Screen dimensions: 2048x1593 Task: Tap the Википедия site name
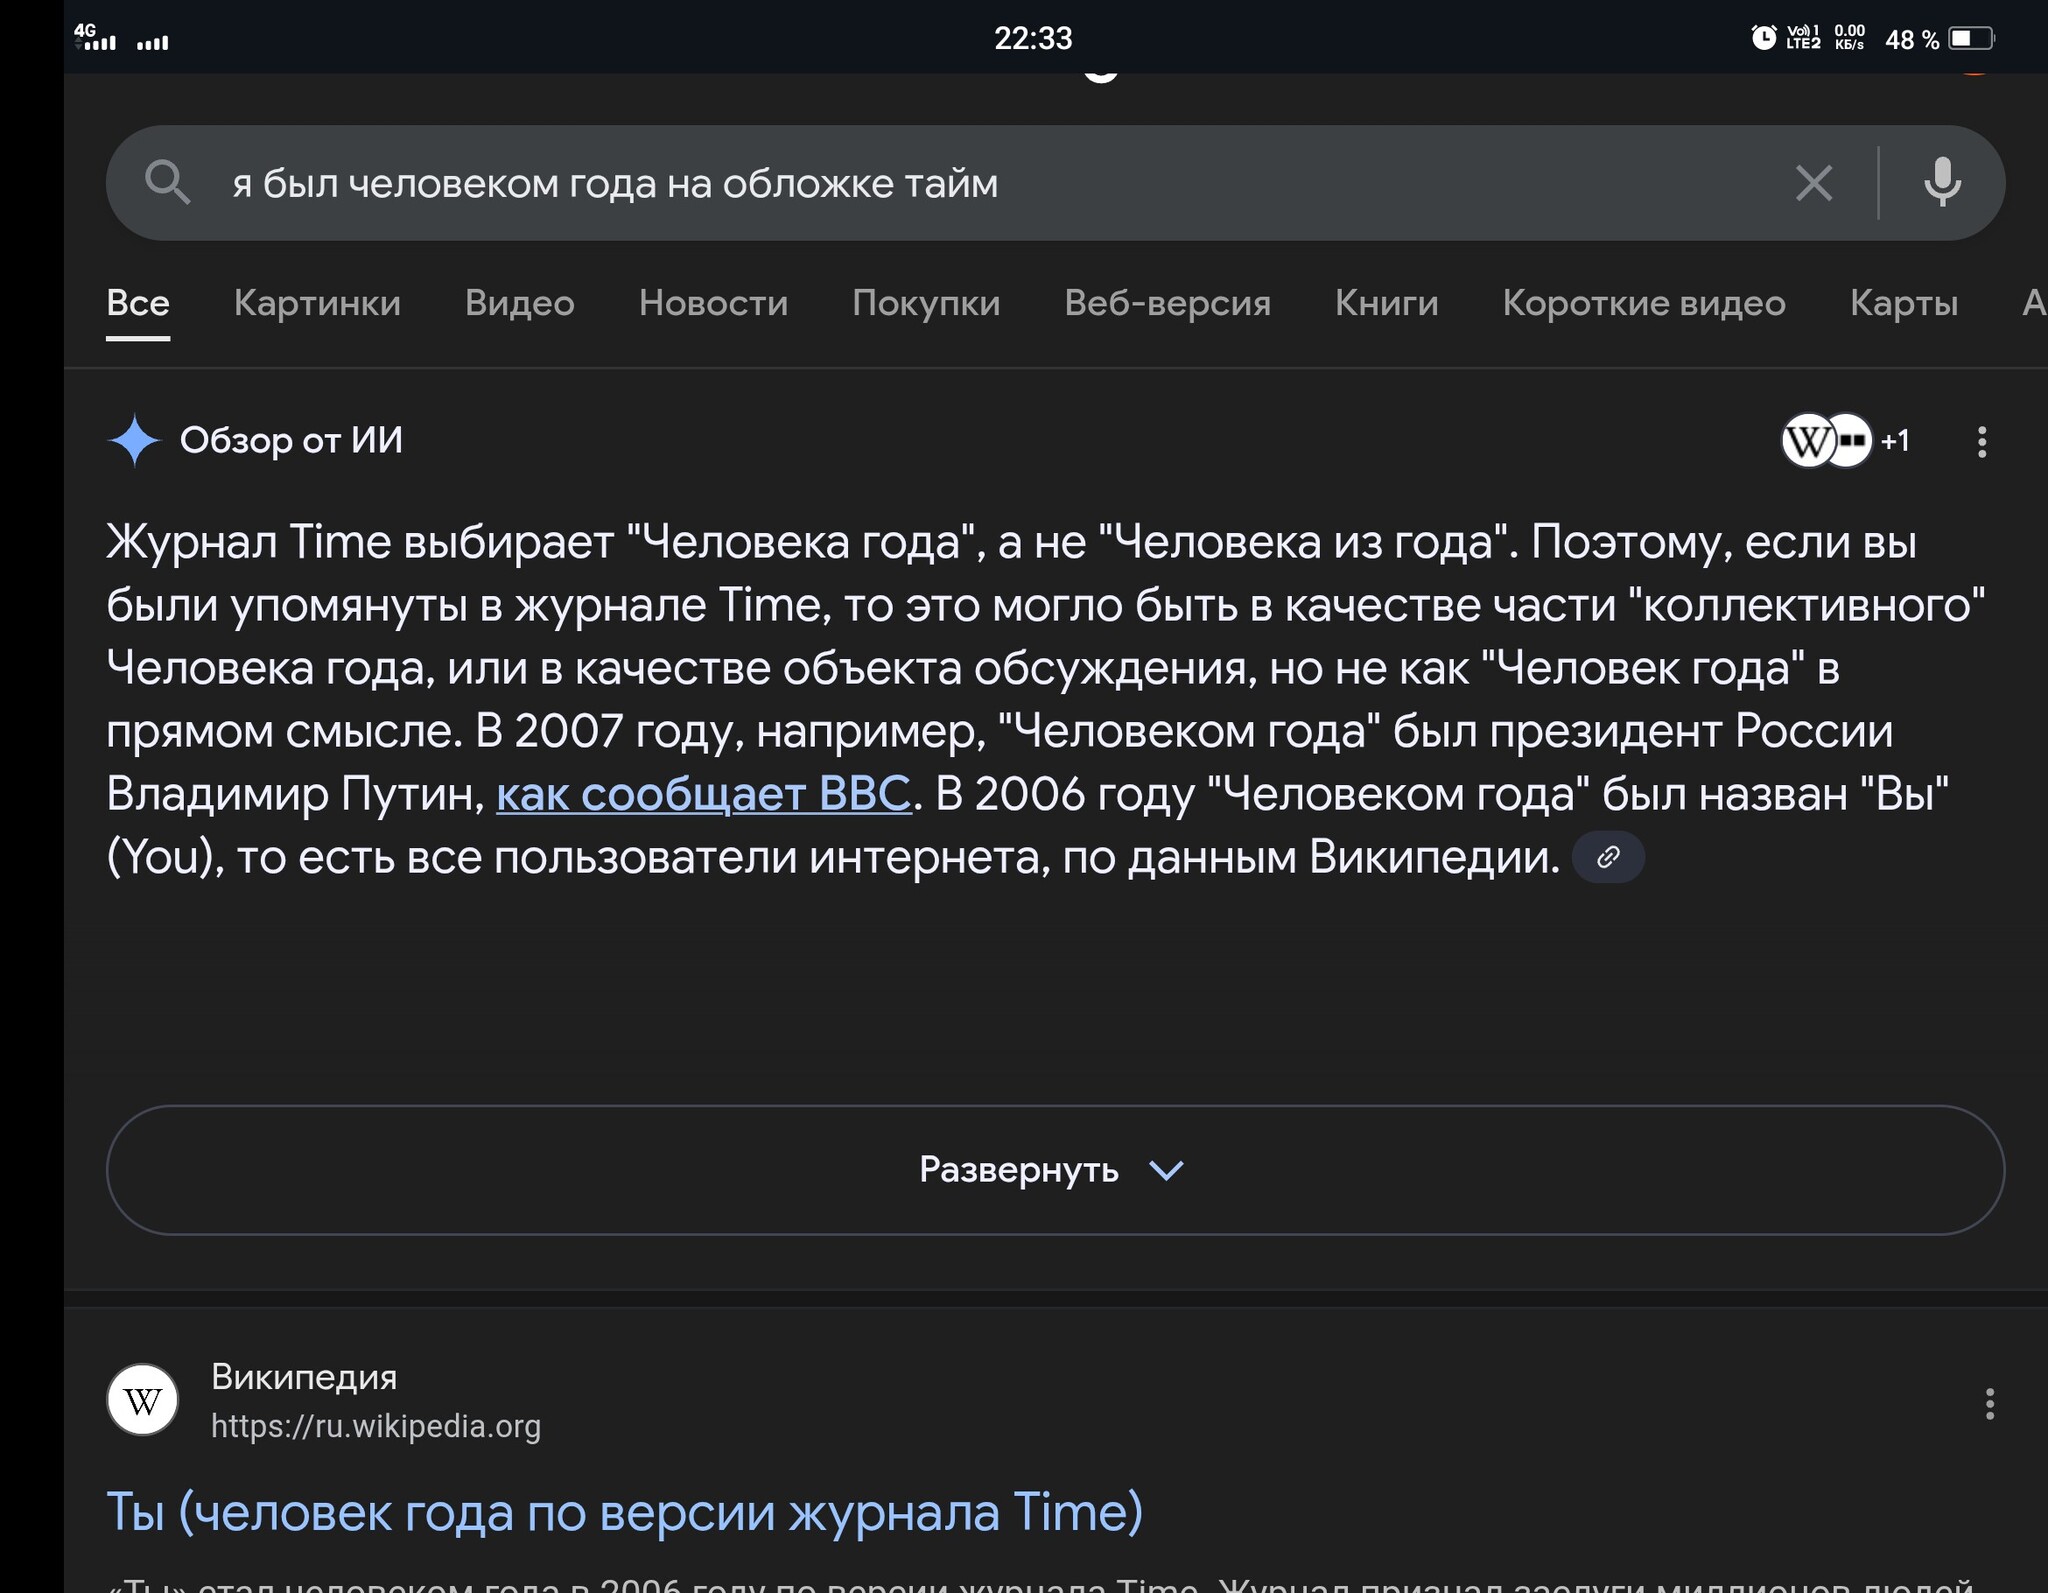[304, 1377]
